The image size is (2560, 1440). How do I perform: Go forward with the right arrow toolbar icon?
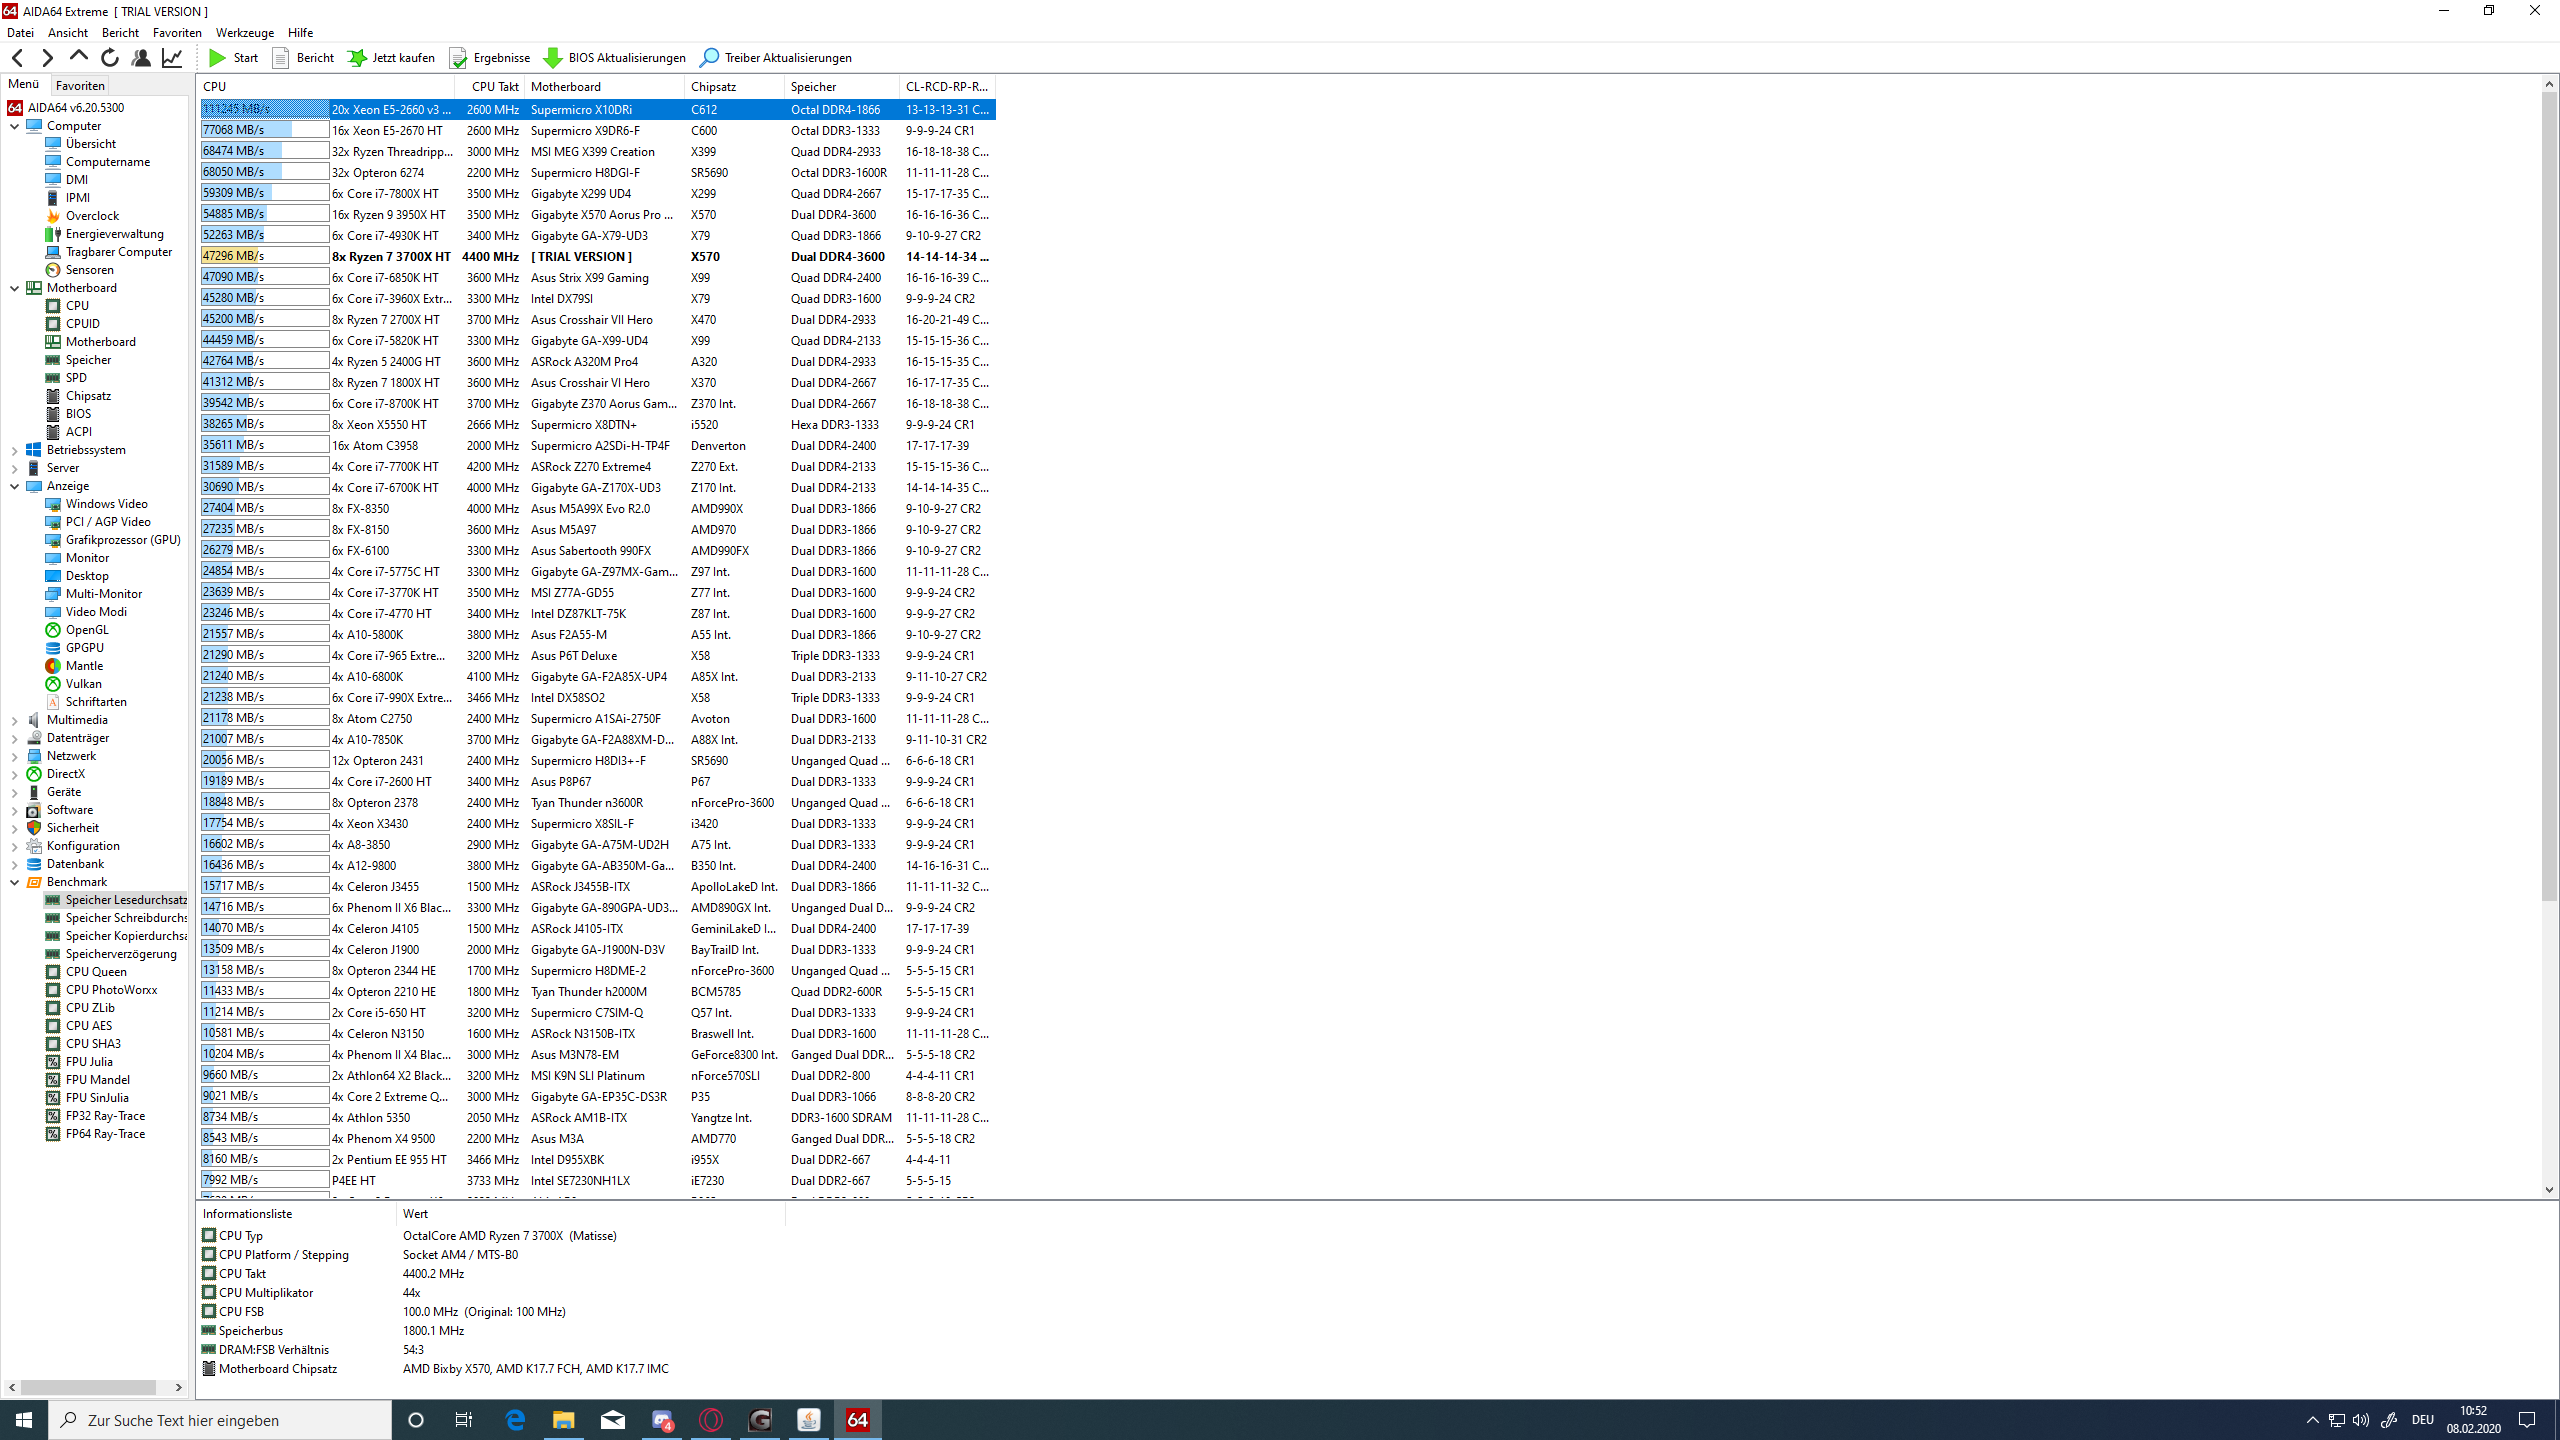pyautogui.click(x=47, y=58)
